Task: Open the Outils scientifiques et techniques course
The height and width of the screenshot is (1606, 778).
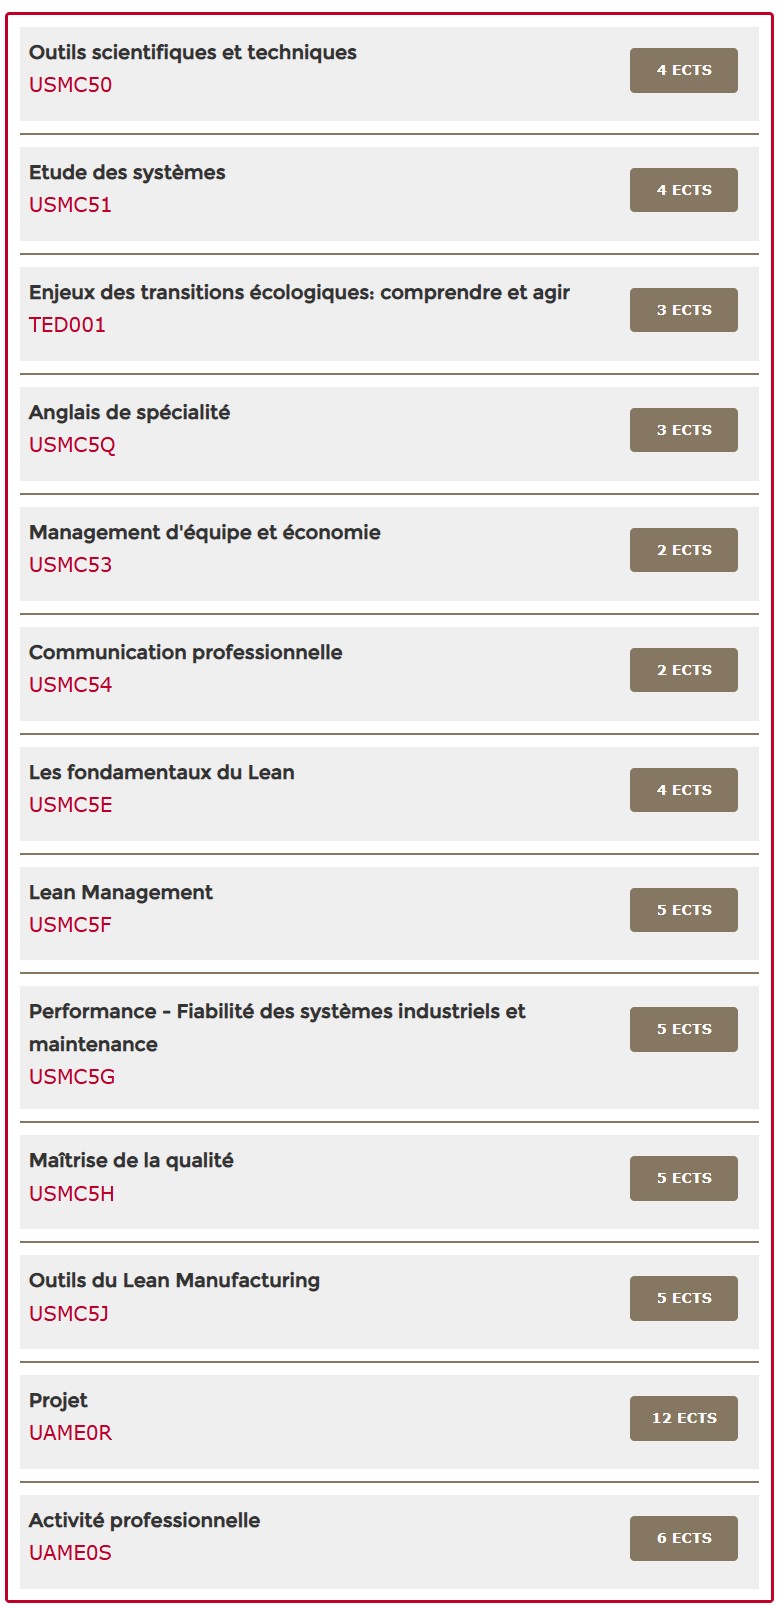Action: click(192, 53)
